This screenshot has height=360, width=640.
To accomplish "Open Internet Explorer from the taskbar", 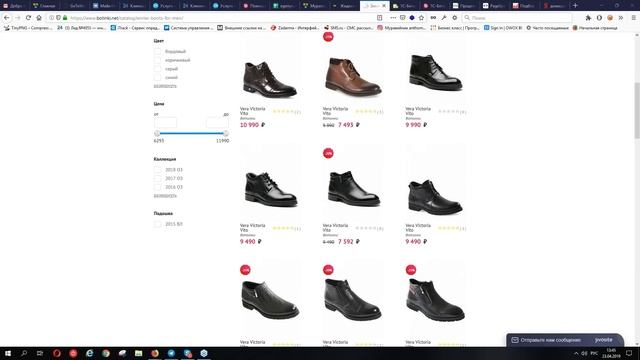I will pos(89,353).
